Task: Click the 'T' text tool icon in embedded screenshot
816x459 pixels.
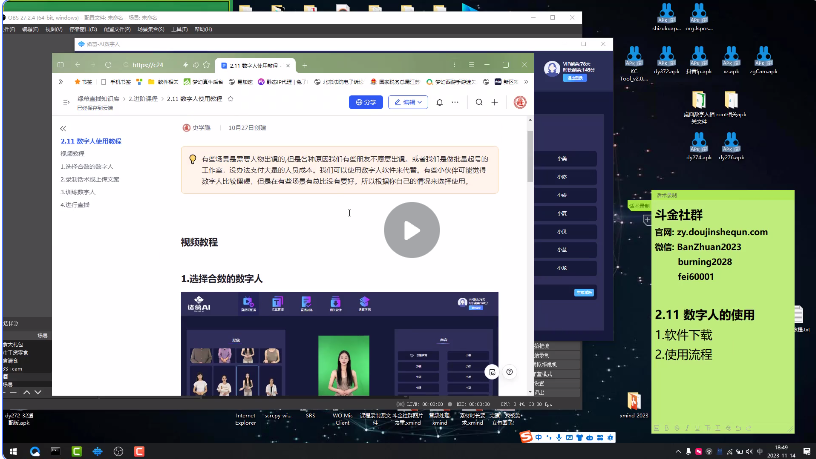Action: (277, 303)
